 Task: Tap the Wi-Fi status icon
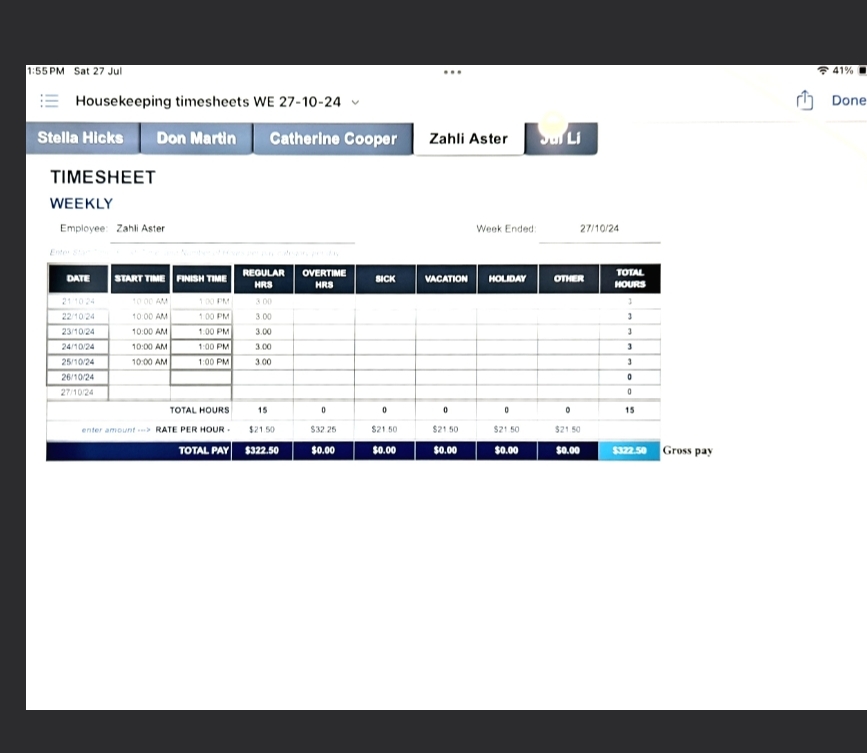coord(821,70)
